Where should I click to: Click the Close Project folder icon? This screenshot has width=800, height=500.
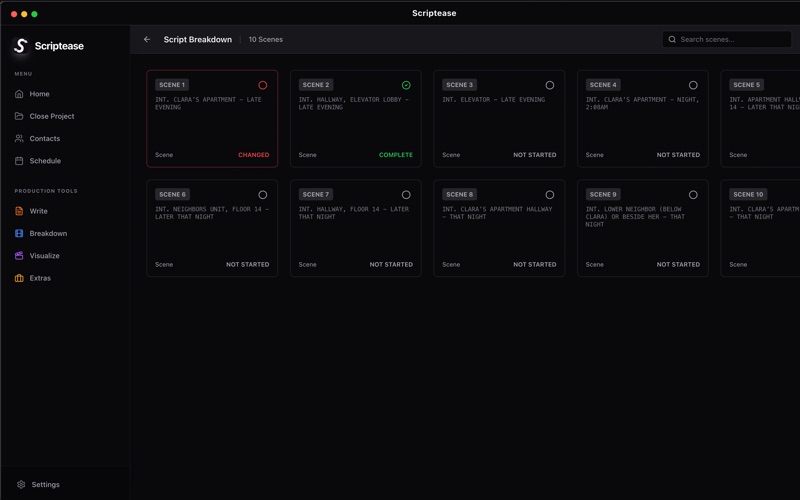(19, 116)
